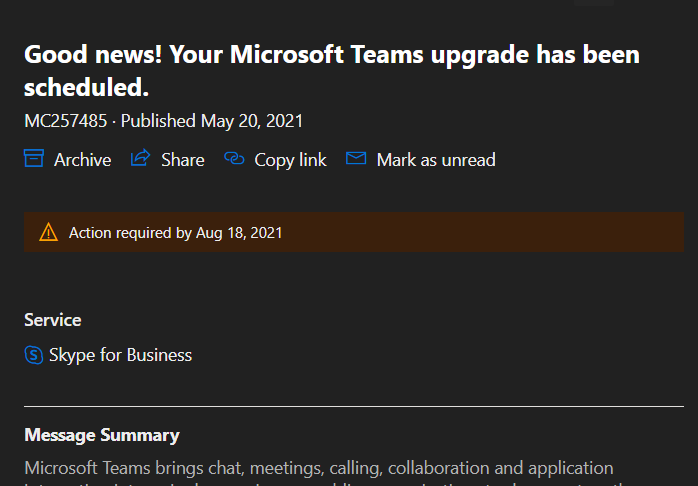Click the Copy link chain icon

tap(235, 158)
